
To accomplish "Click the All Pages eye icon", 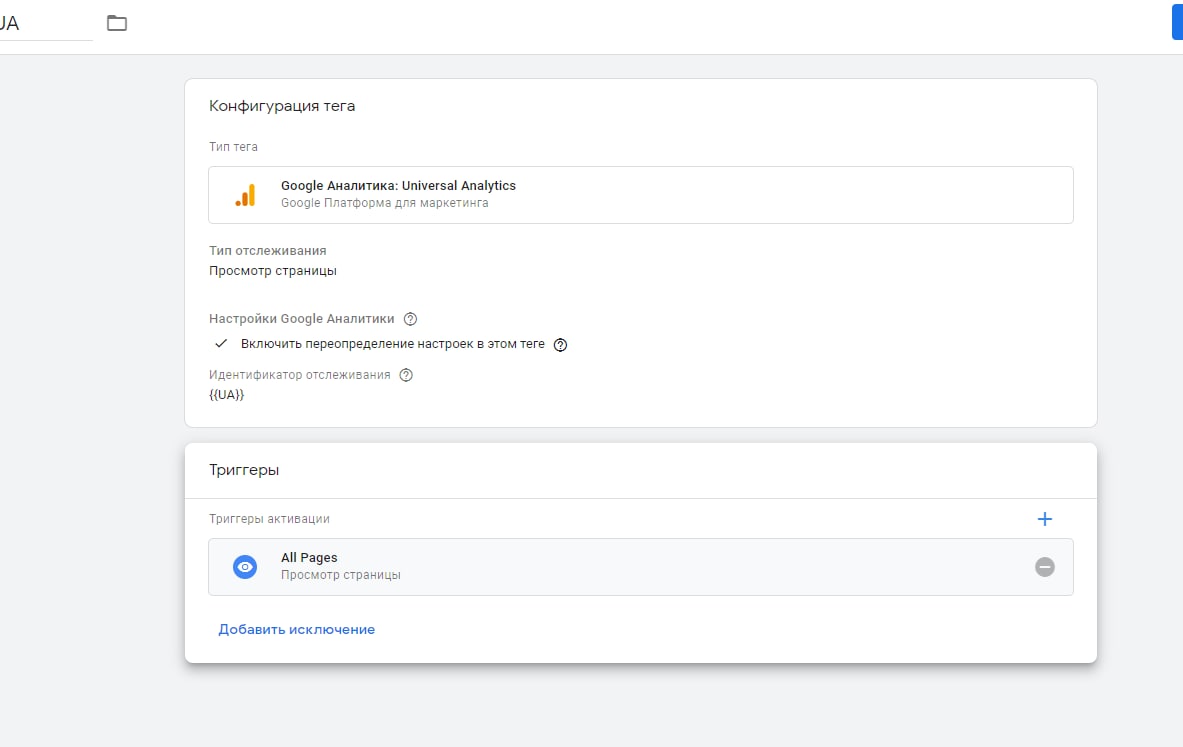I will tap(245, 567).
